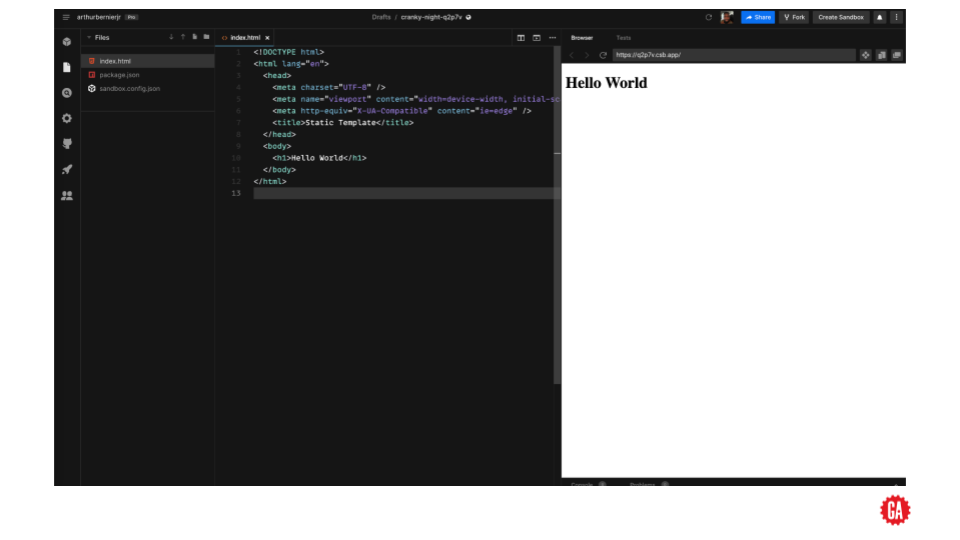Screen dimensions: 960x540
Task: Toggle the split editor layout view
Action: 521,38
